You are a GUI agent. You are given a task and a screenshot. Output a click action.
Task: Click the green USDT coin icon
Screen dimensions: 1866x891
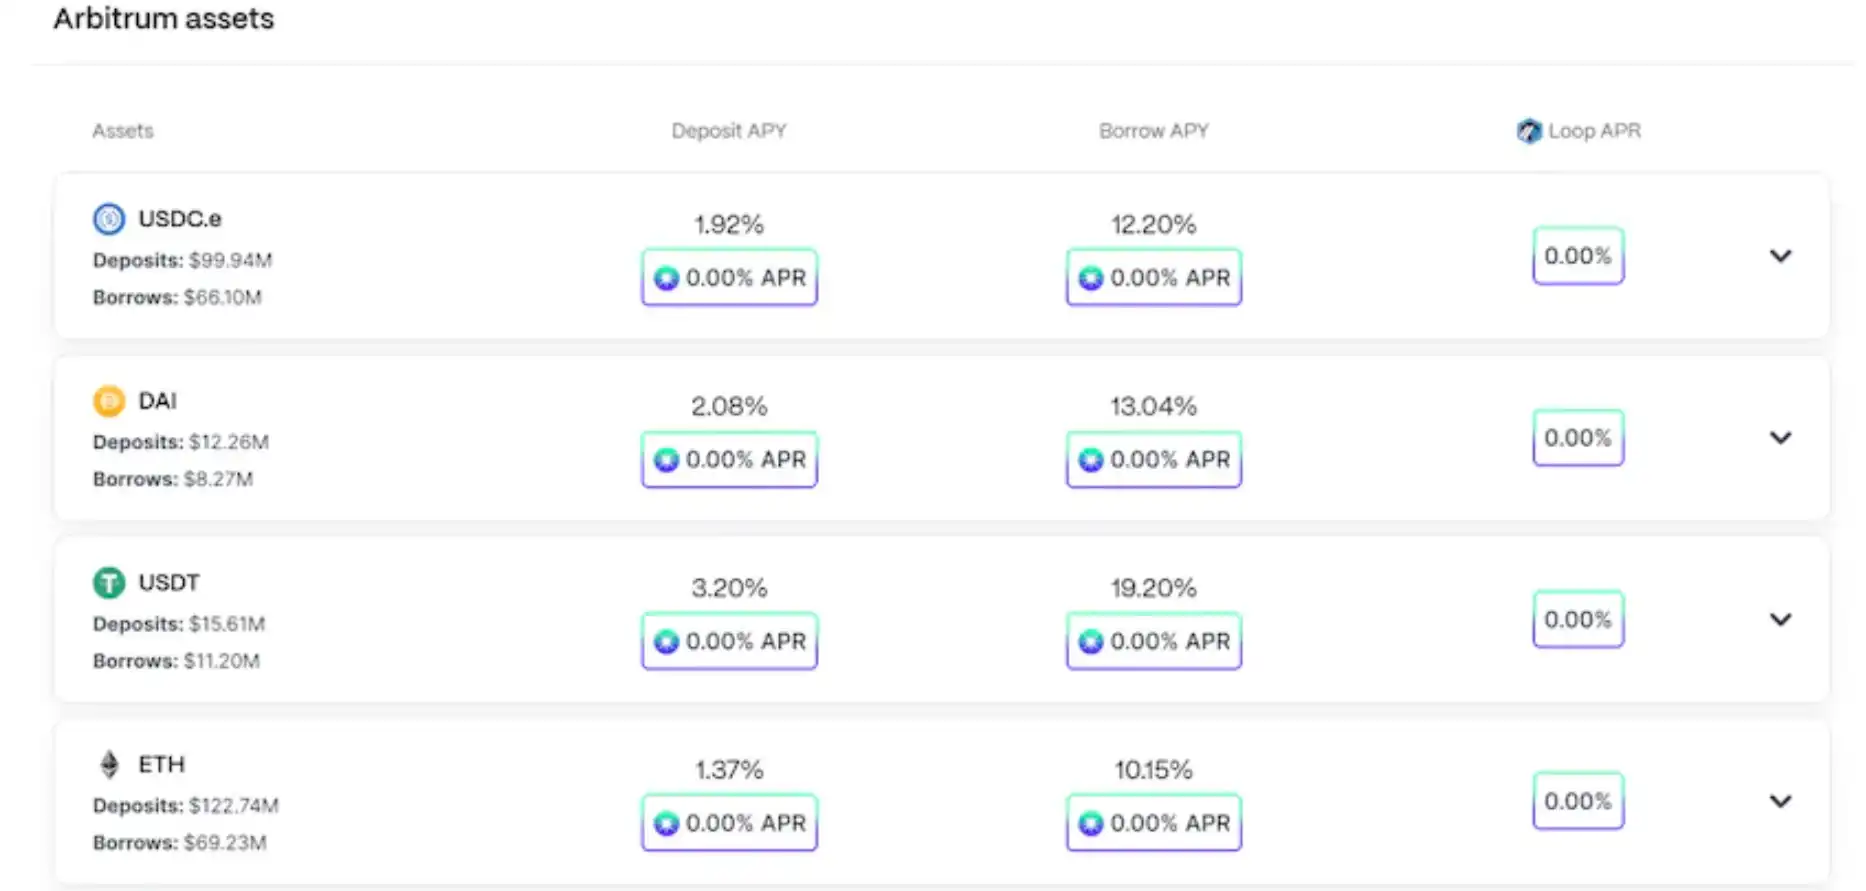(109, 582)
